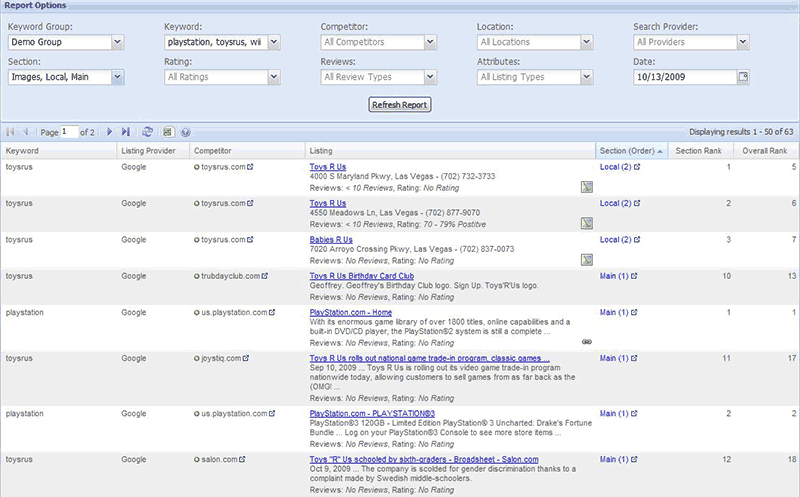Export results to spreadsheet icon
The width and height of the screenshot is (800, 497).
[x=167, y=132]
